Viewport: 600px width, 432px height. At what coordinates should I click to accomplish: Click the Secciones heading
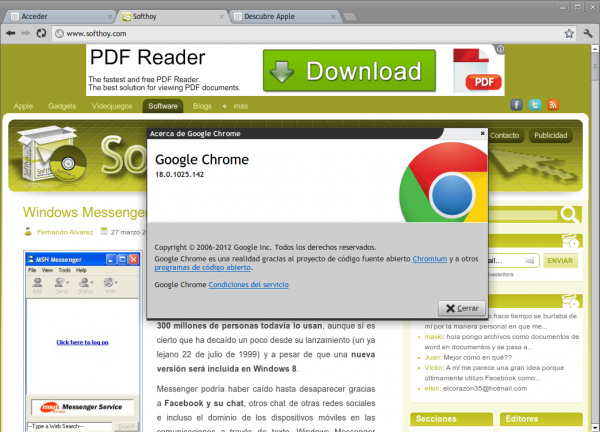coord(436,419)
